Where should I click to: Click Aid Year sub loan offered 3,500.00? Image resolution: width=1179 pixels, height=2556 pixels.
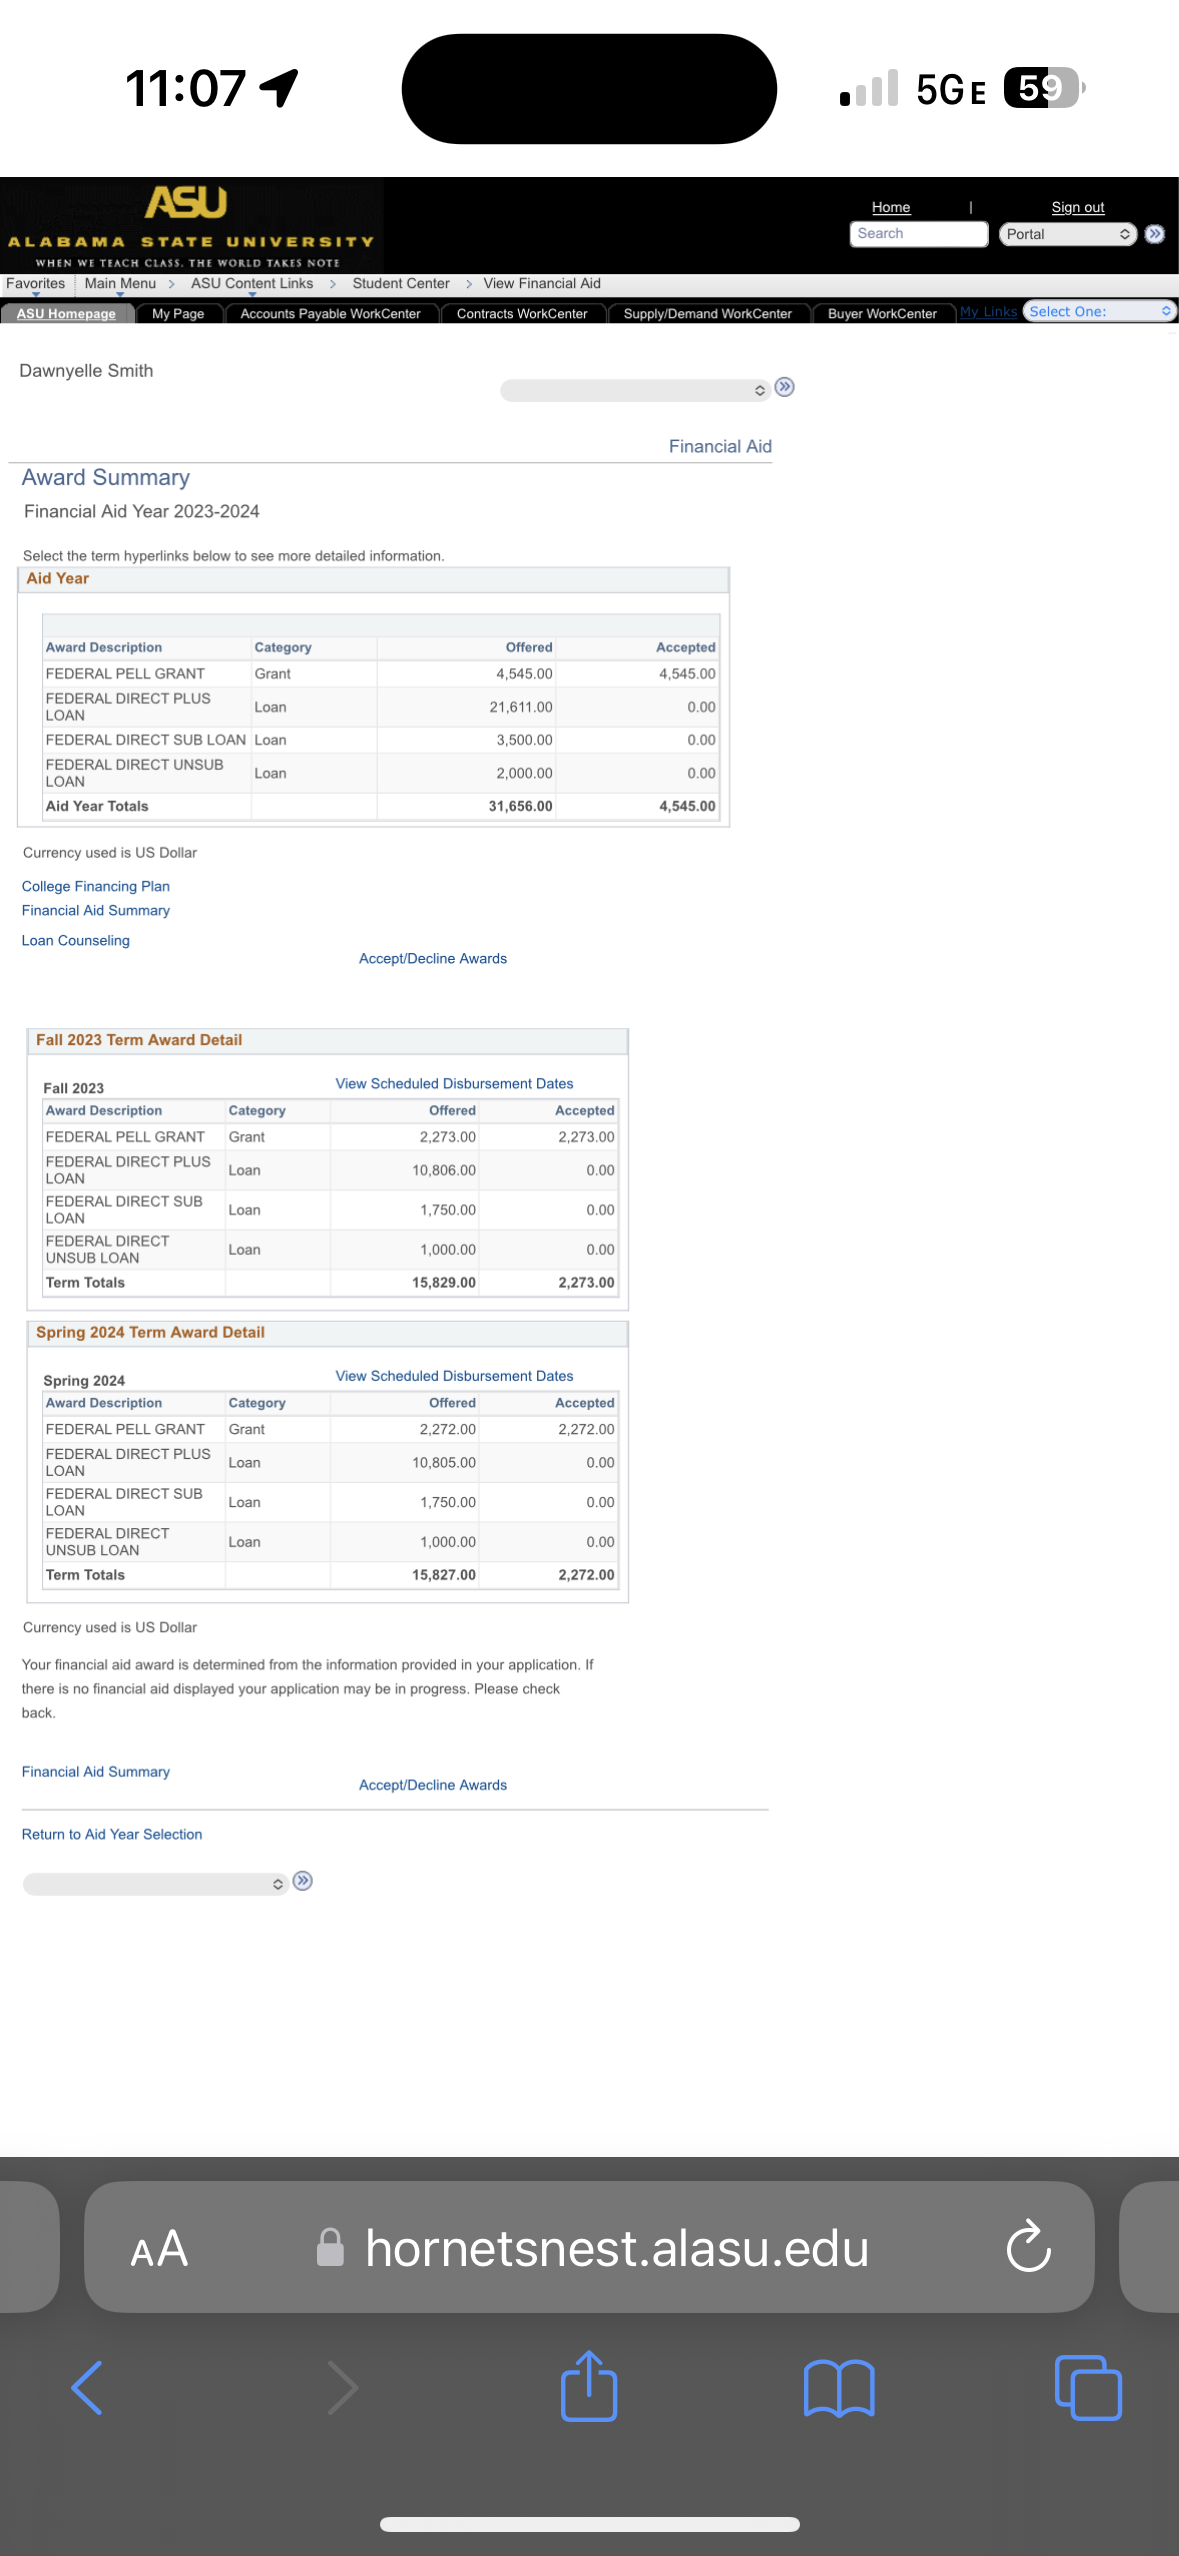(524, 740)
